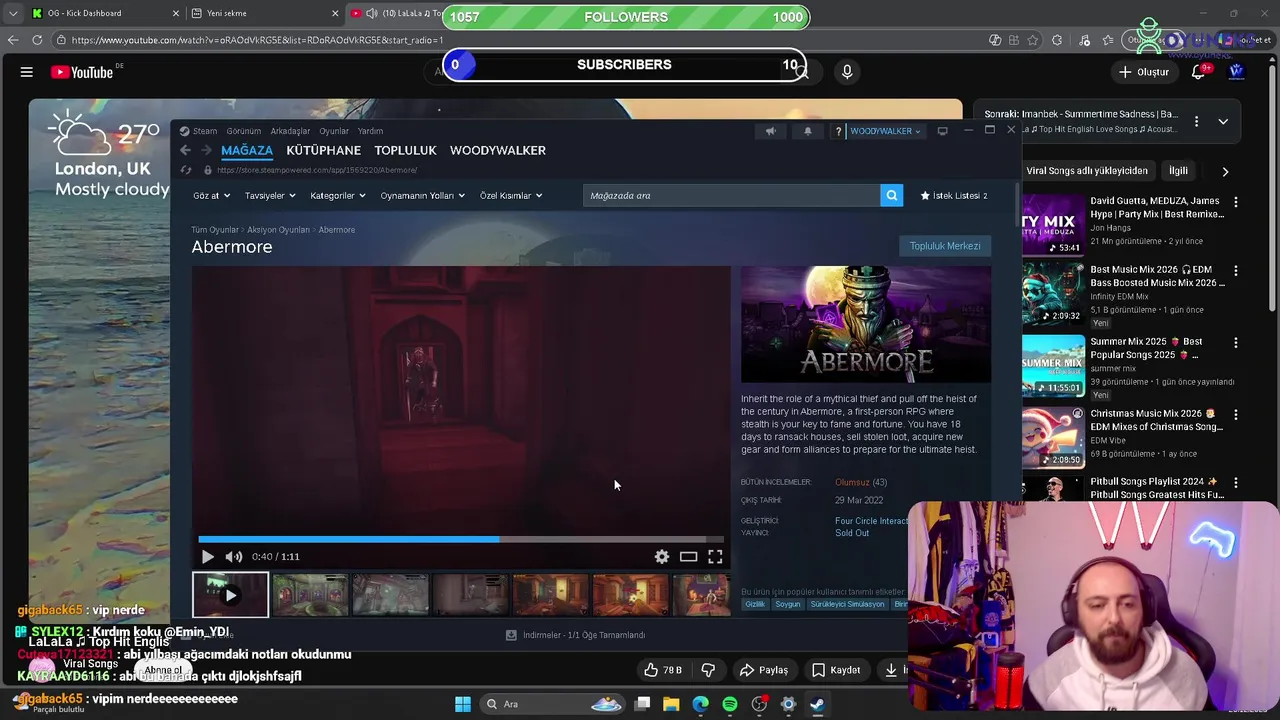Open David Guetta Party Mix video thumbnail

[1053, 226]
